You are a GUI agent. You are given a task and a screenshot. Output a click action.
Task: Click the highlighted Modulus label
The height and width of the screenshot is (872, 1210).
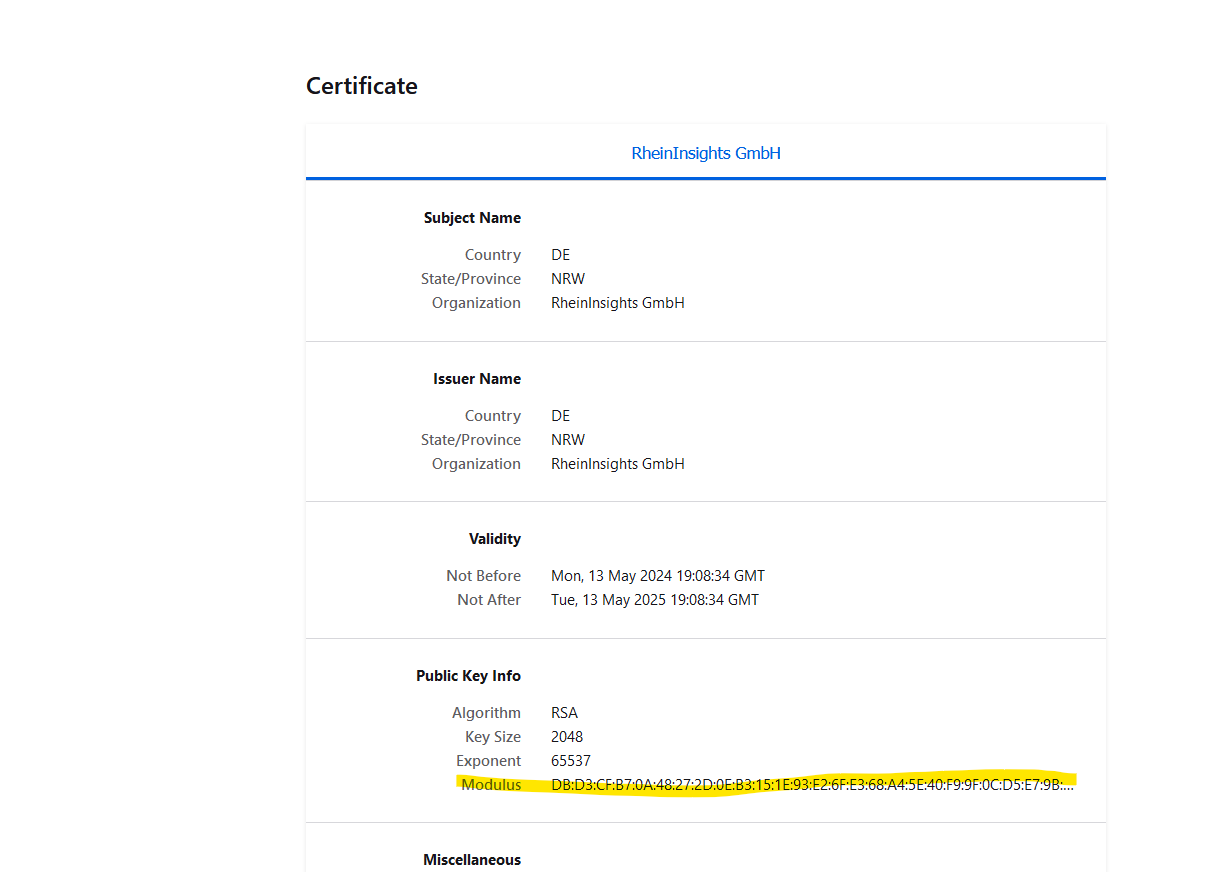pos(491,785)
